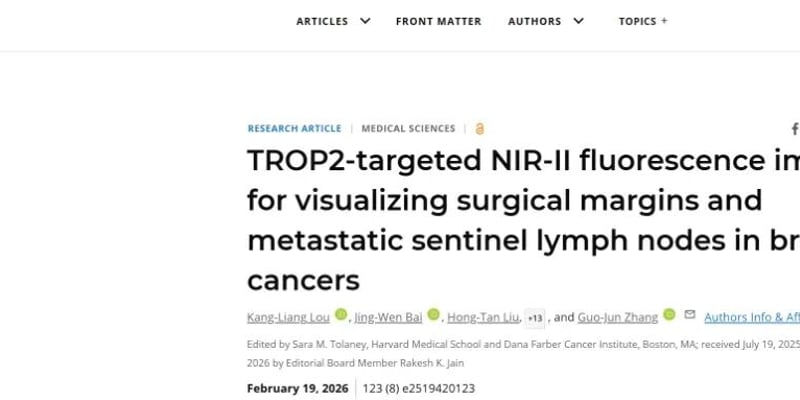Click the chevron arrow beside ARTICLES
The image size is (800, 400).
click(x=365, y=21)
